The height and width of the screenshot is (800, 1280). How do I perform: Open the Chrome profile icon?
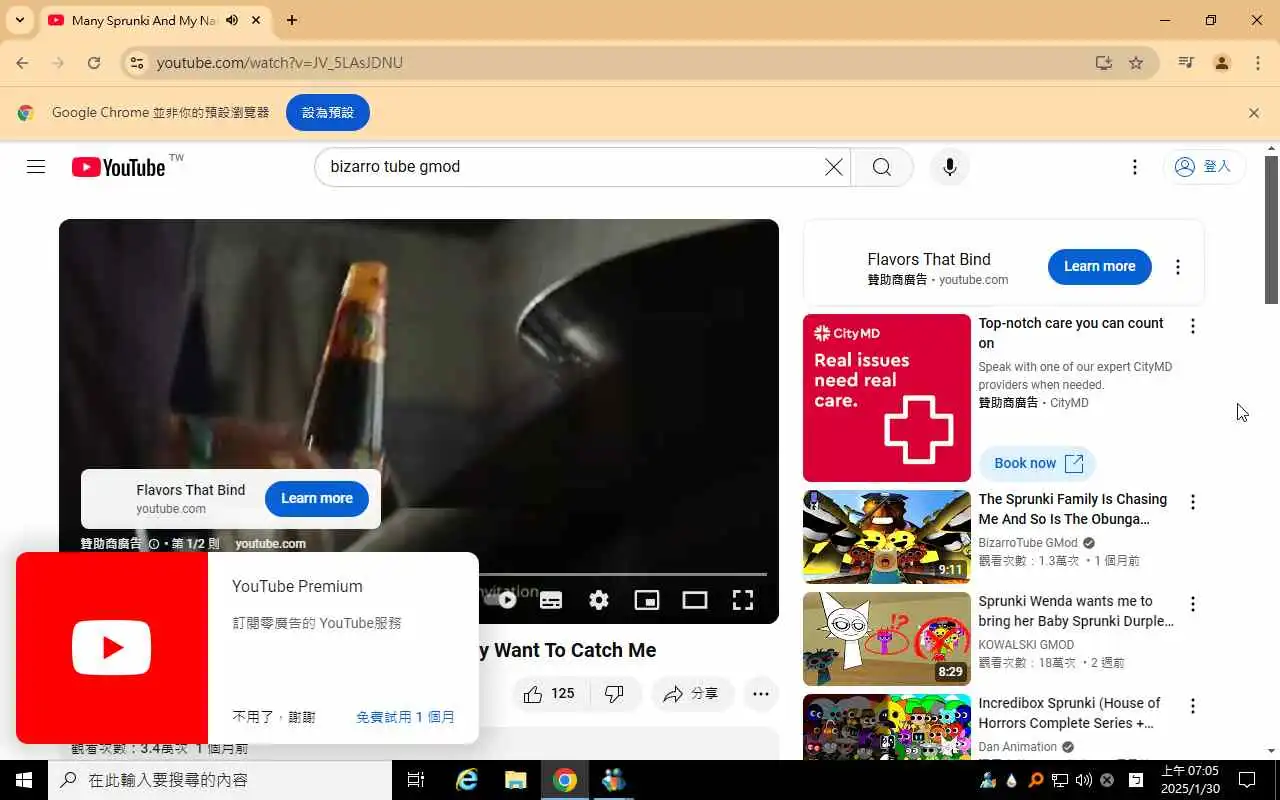(1222, 63)
